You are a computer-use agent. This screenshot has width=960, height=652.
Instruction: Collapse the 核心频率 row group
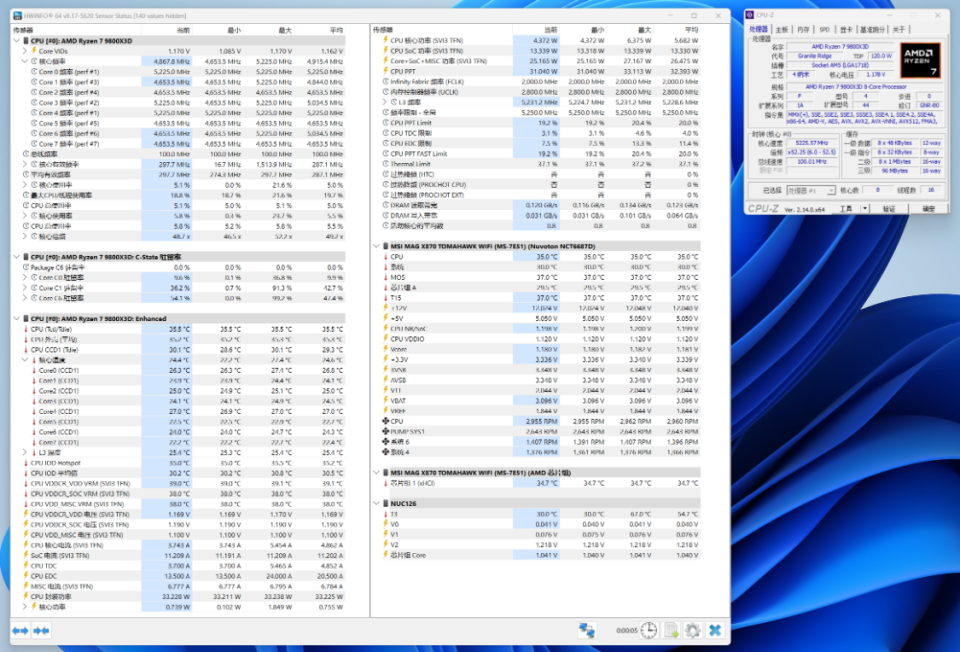(x=25, y=61)
